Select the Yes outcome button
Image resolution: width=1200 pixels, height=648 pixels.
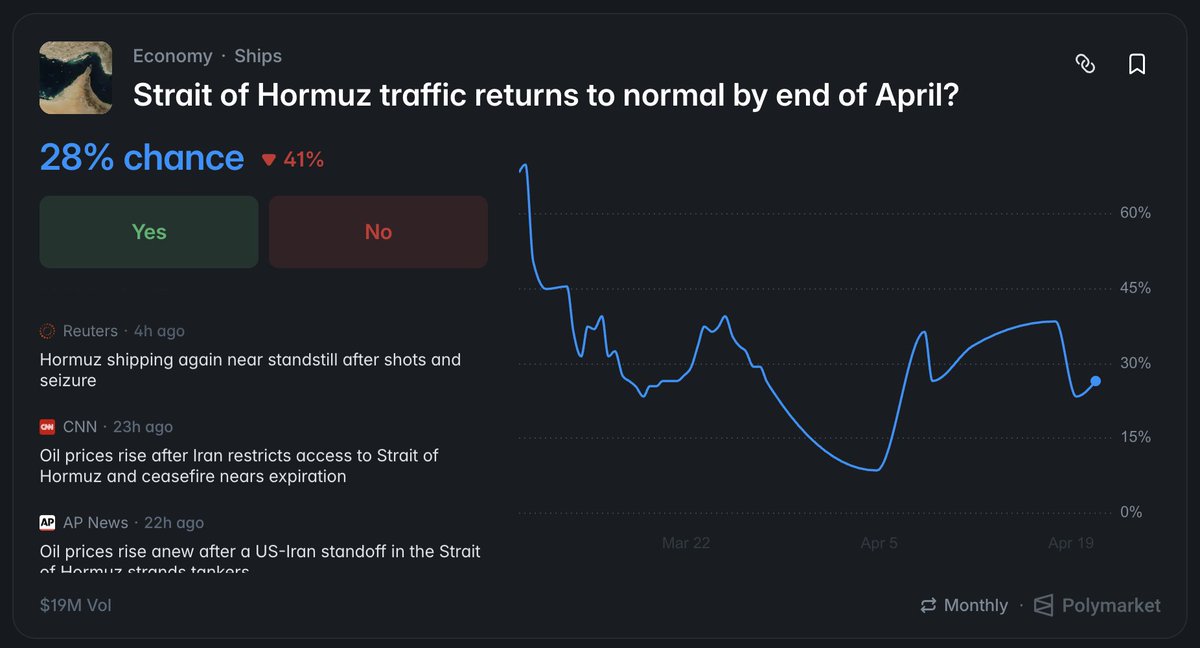tap(149, 232)
